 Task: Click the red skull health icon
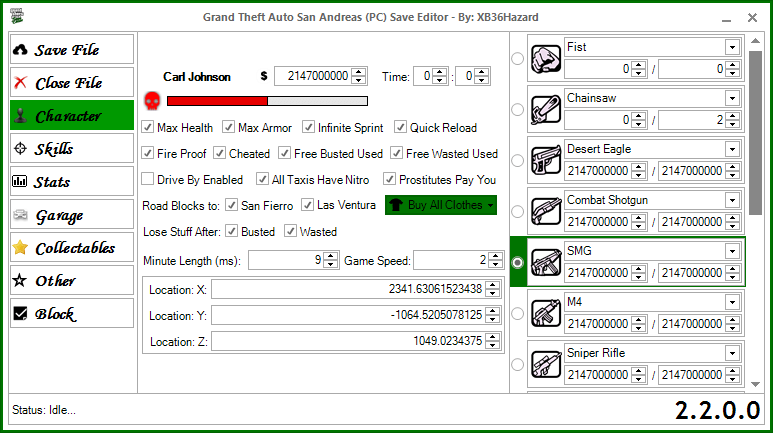(152, 101)
